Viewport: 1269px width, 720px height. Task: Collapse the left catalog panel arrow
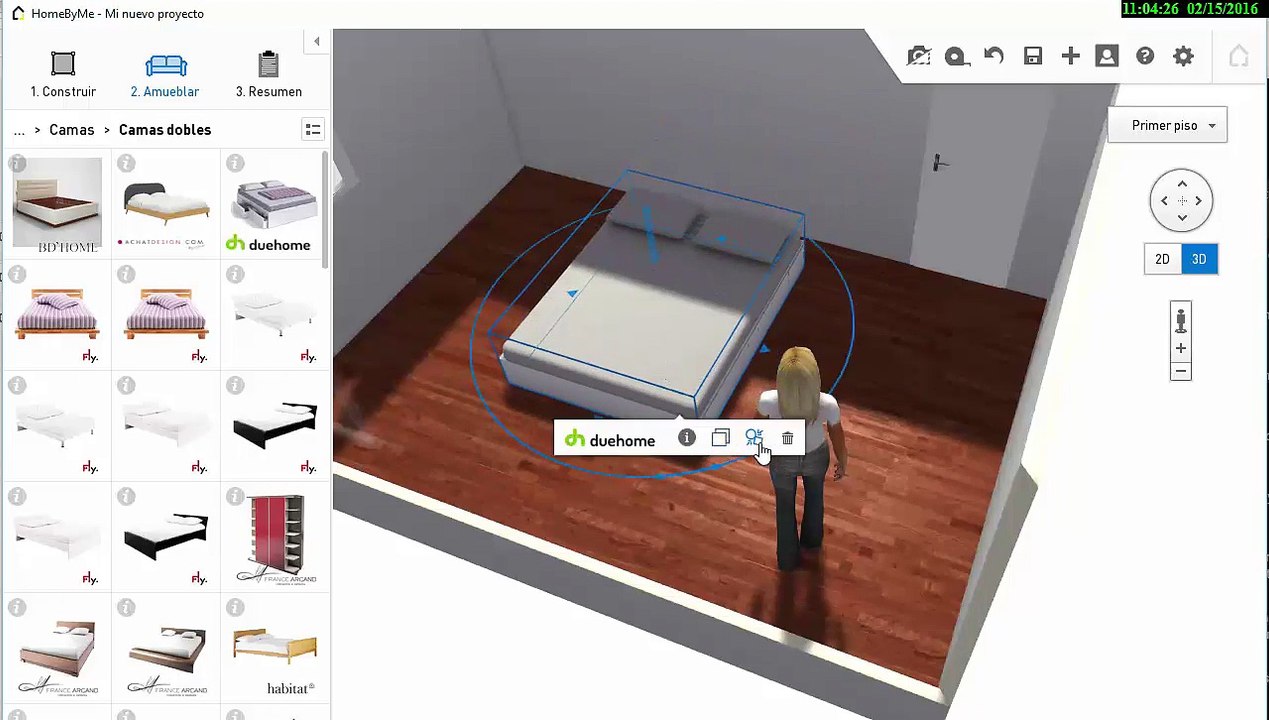click(x=316, y=41)
